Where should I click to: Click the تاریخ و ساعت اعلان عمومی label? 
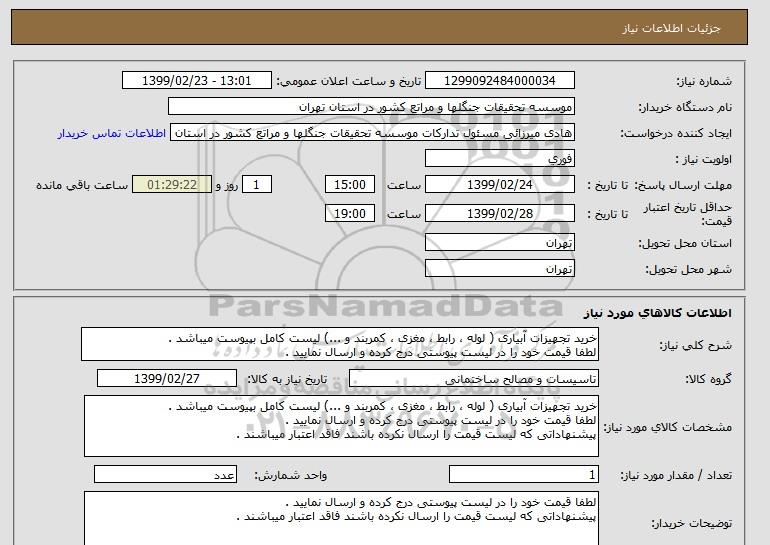point(348,81)
